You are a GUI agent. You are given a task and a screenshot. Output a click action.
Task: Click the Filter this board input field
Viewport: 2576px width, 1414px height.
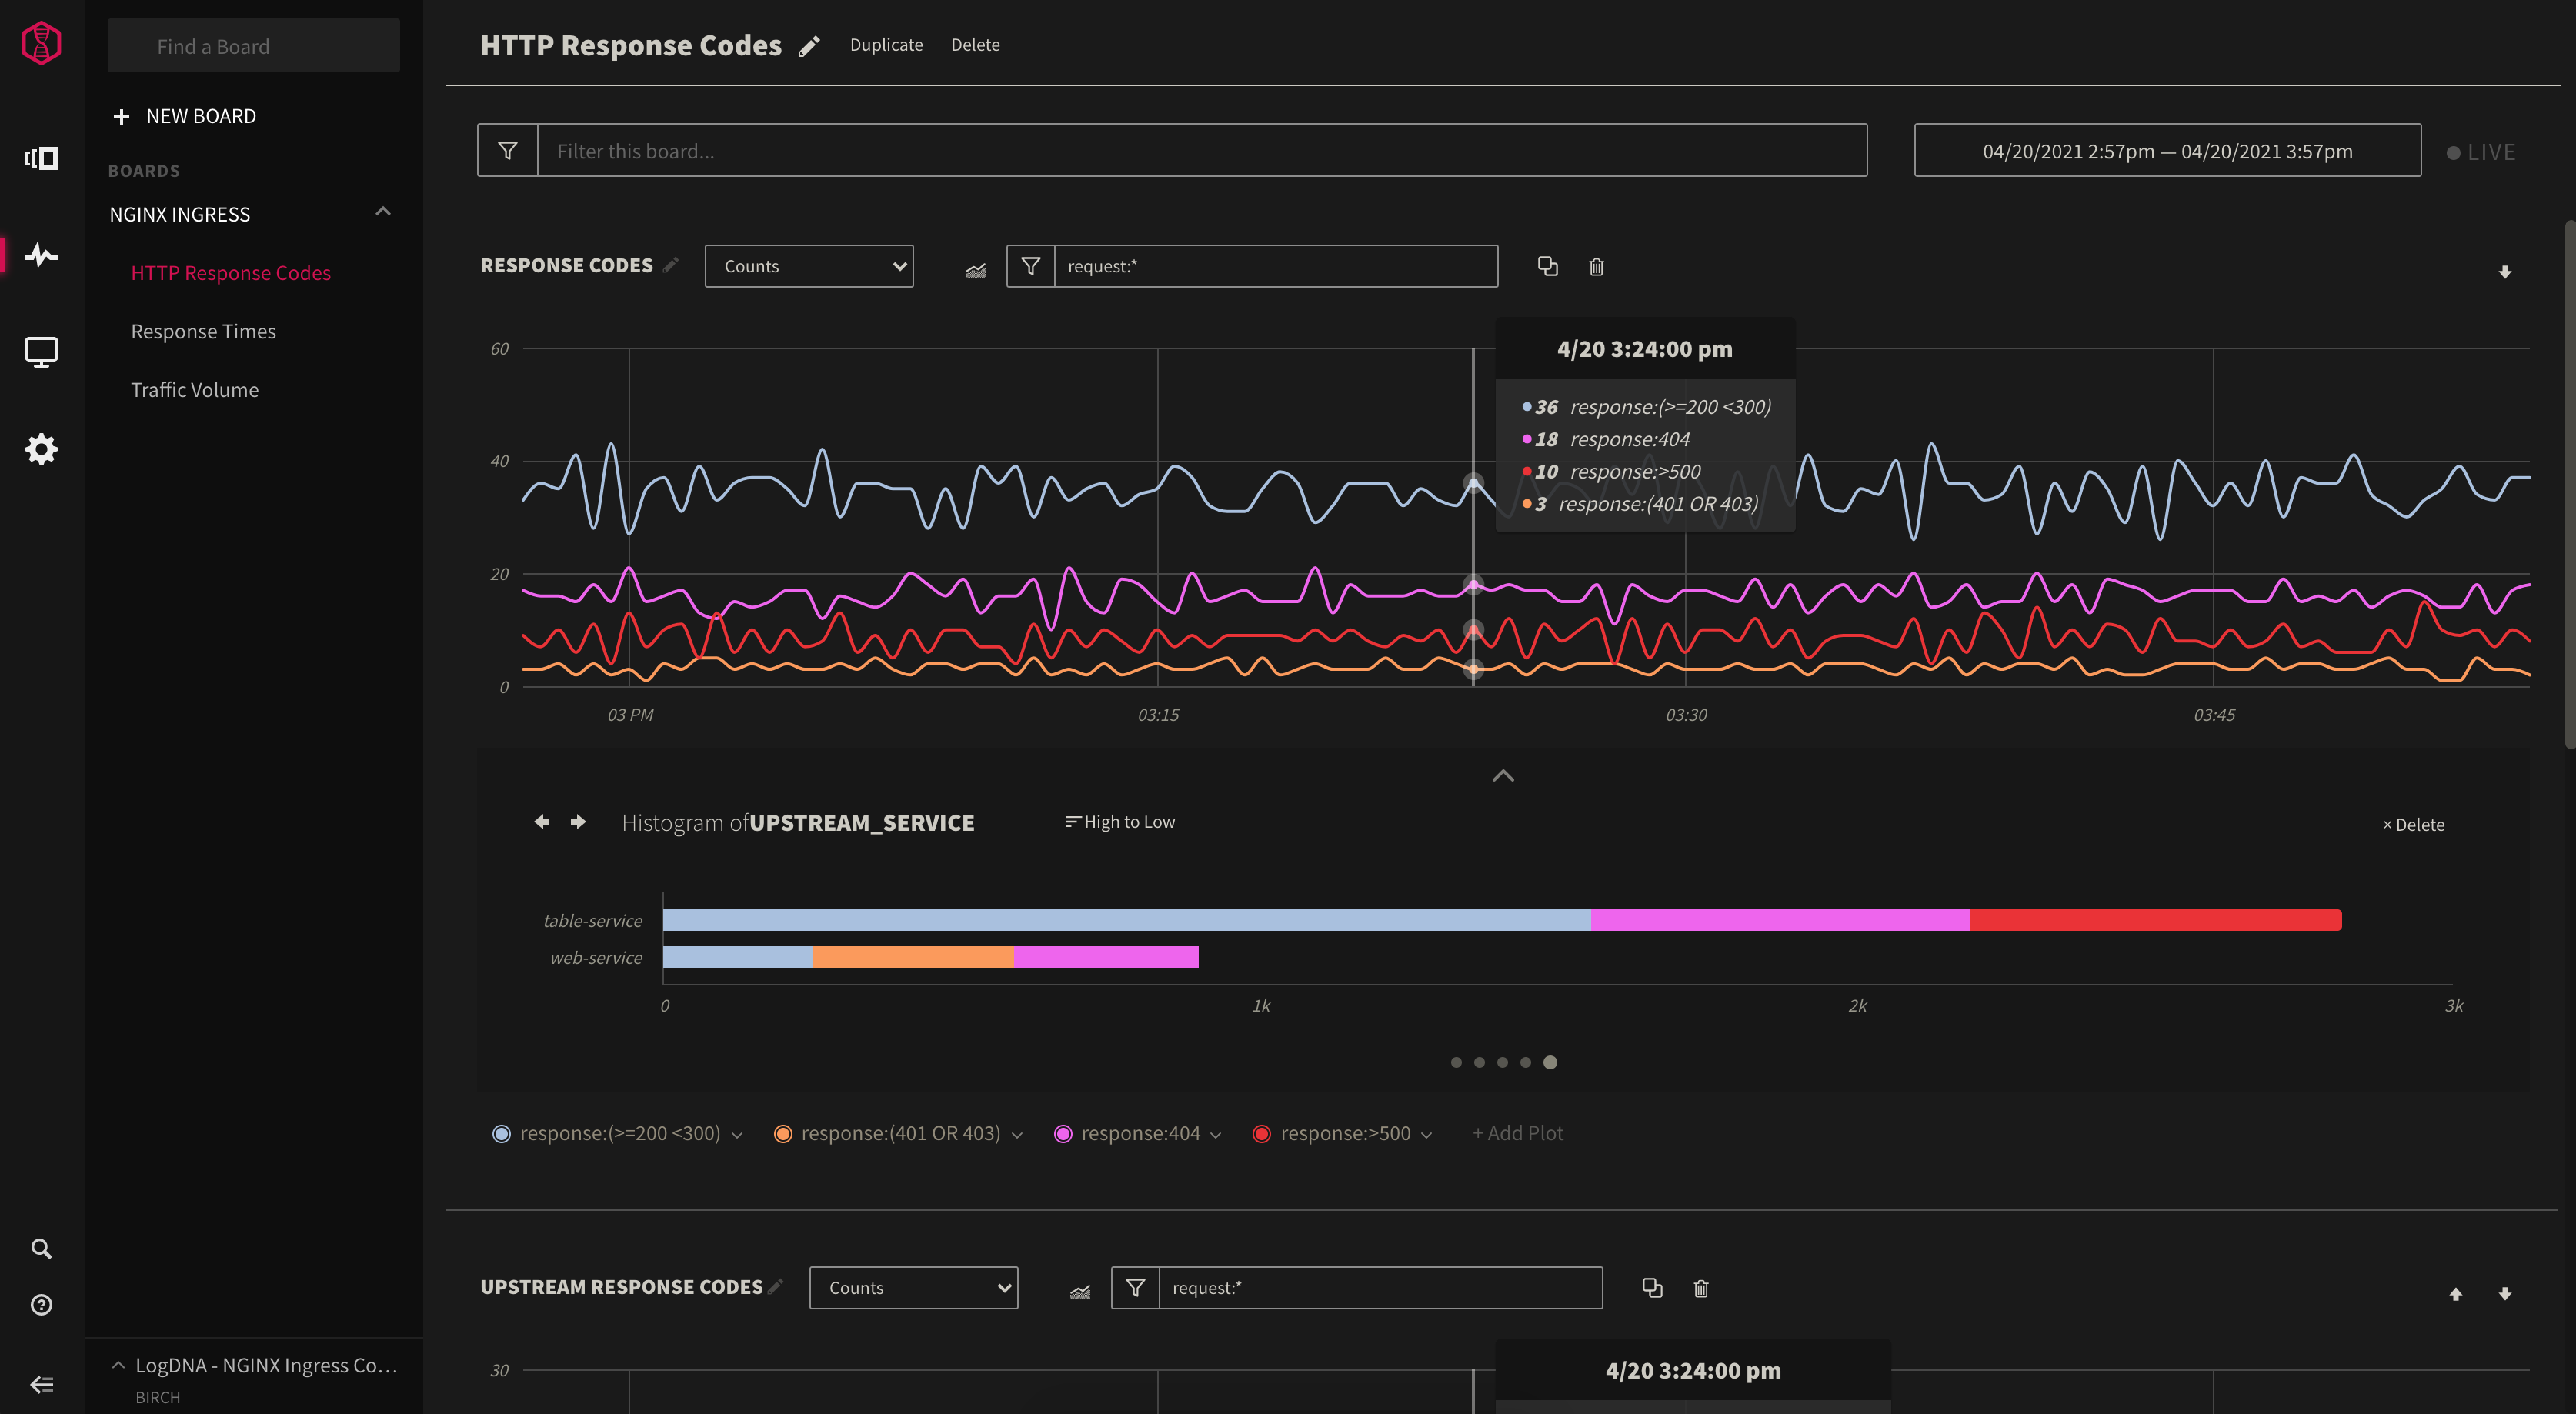pos(1200,151)
